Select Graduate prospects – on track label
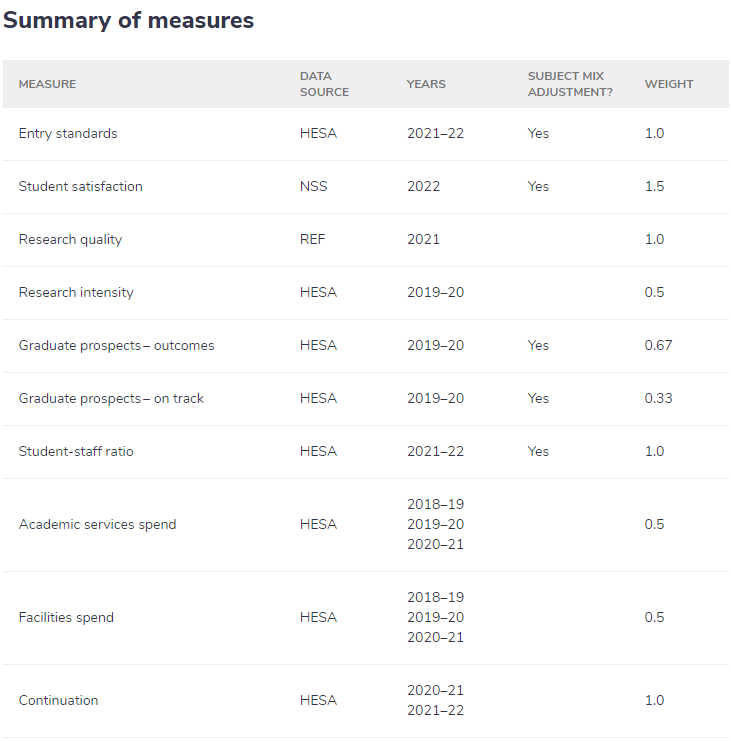731x741 pixels. (x=111, y=399)
